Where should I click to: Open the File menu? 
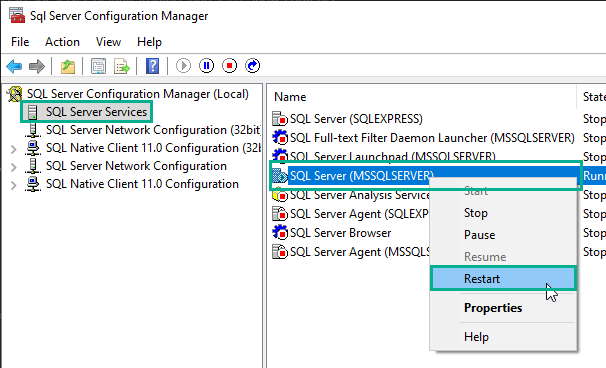pos(20,42)
